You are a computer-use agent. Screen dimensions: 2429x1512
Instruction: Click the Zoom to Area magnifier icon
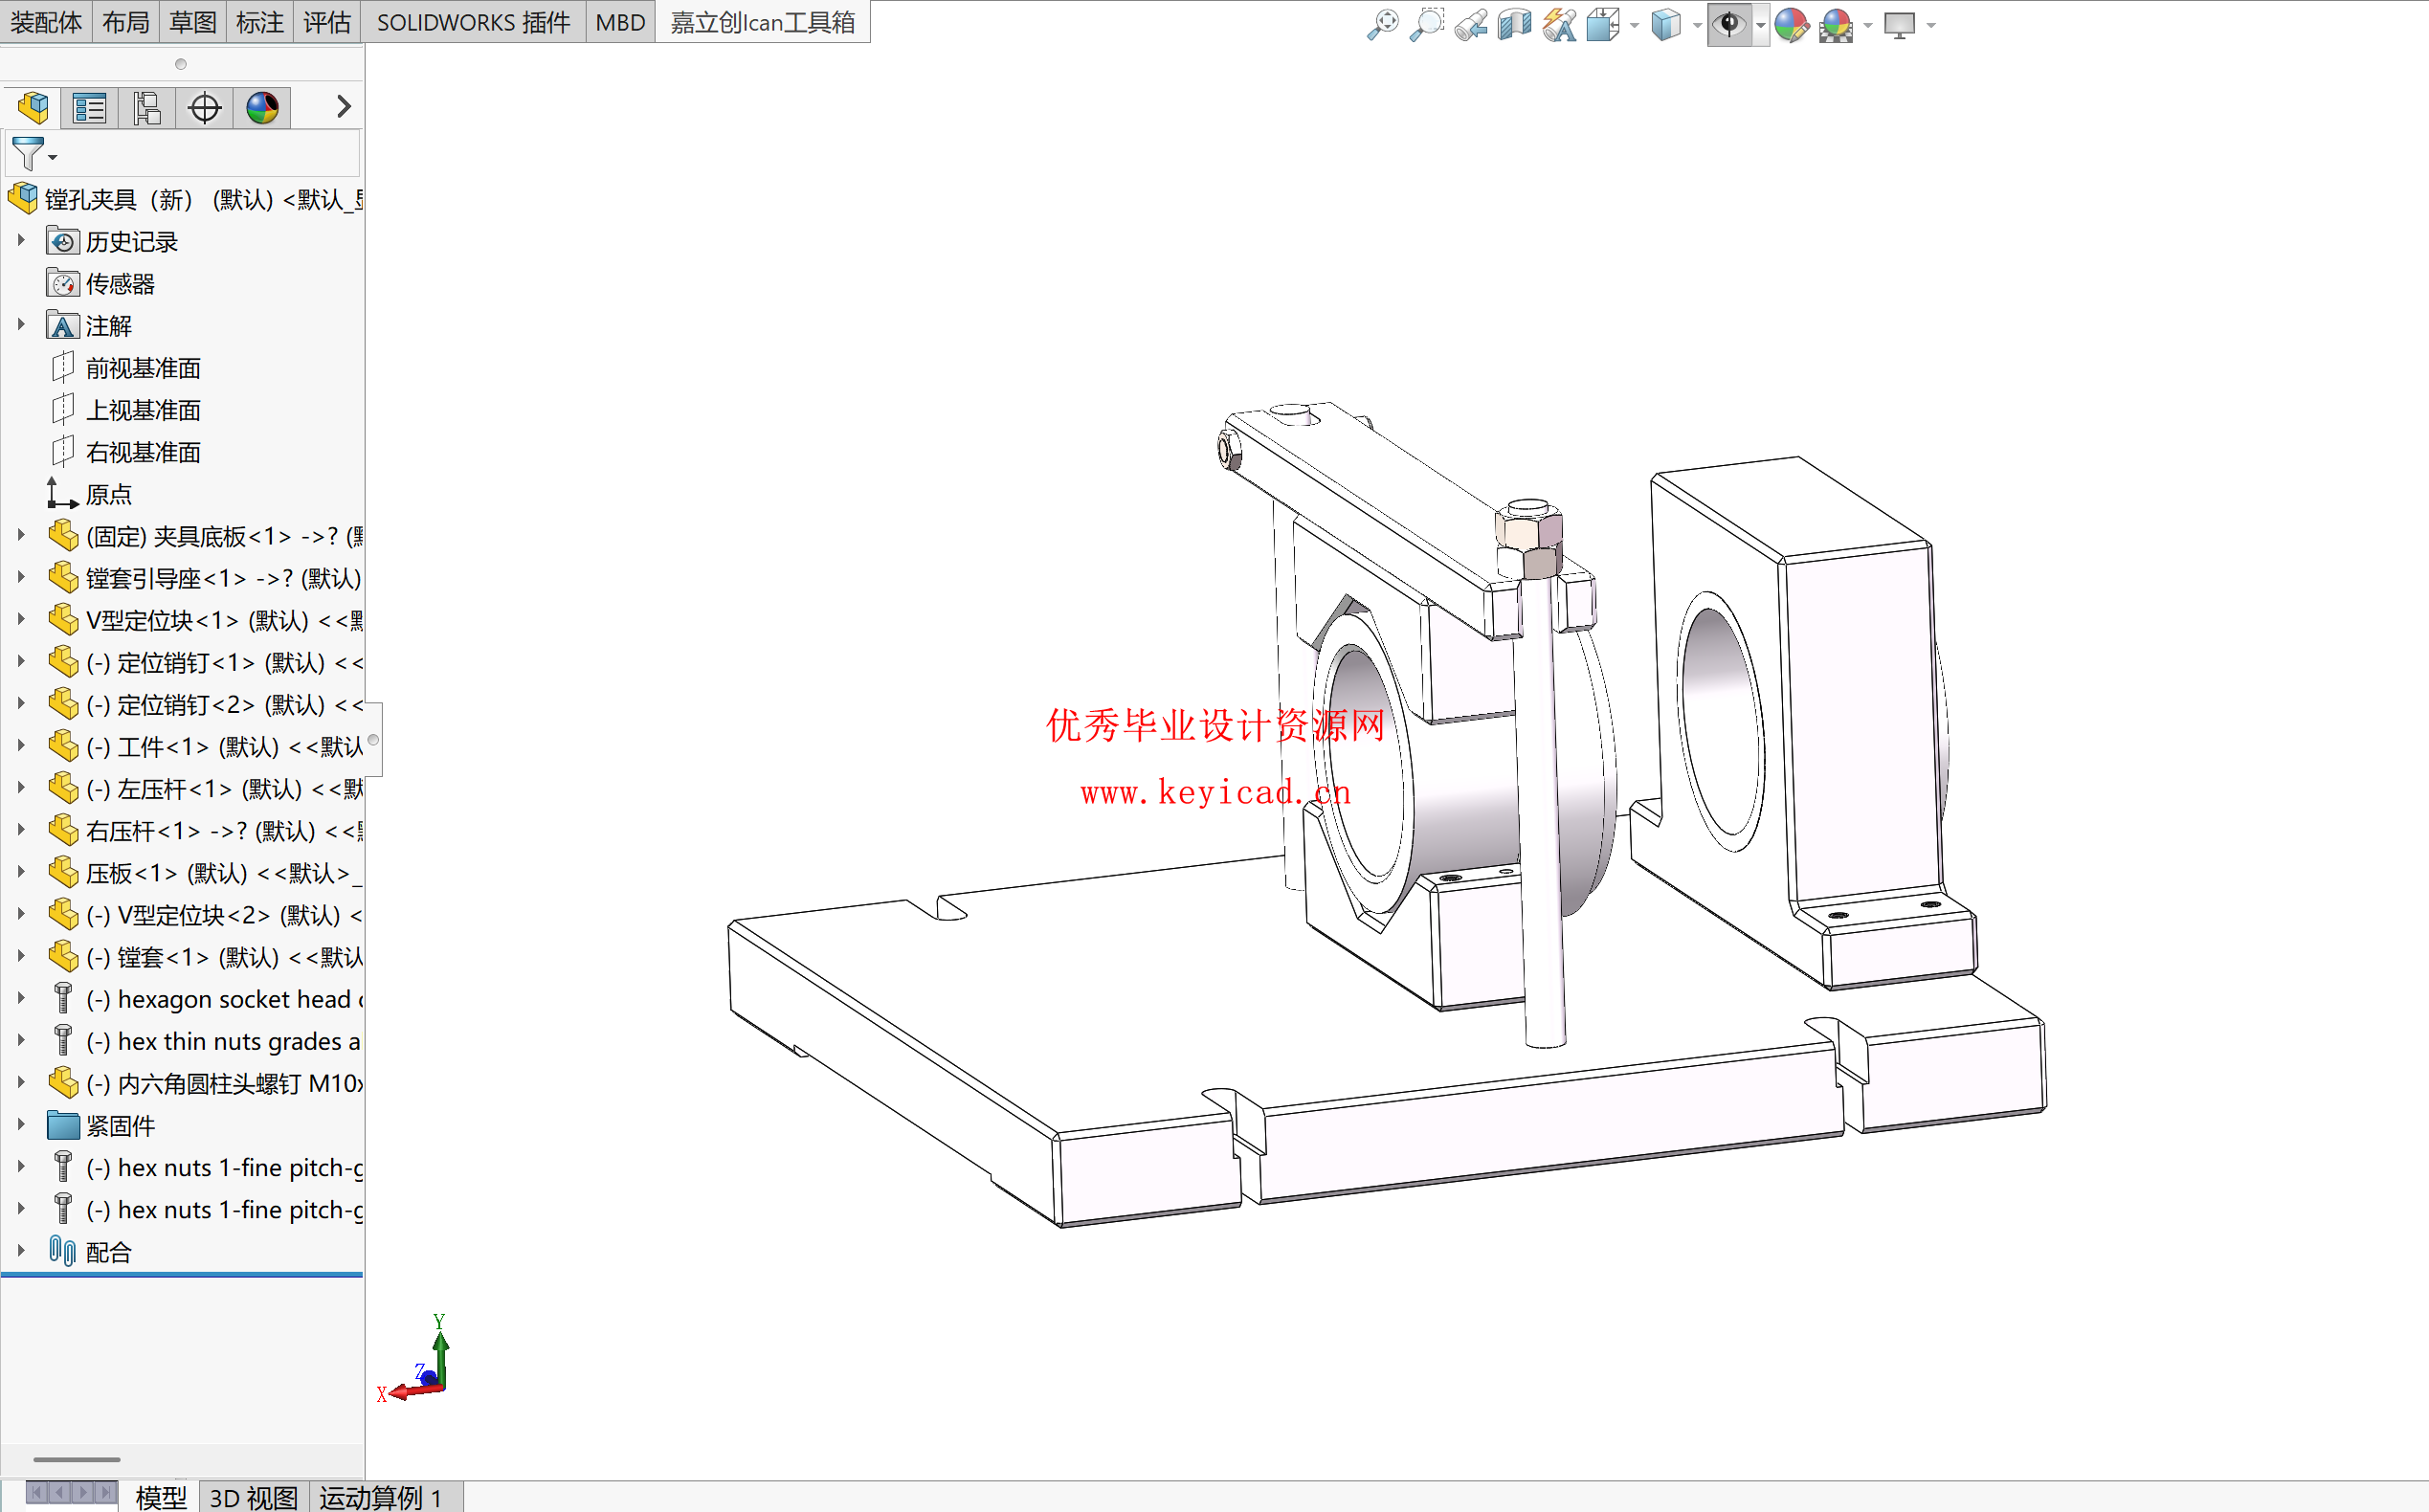[x=1427, y=24]
